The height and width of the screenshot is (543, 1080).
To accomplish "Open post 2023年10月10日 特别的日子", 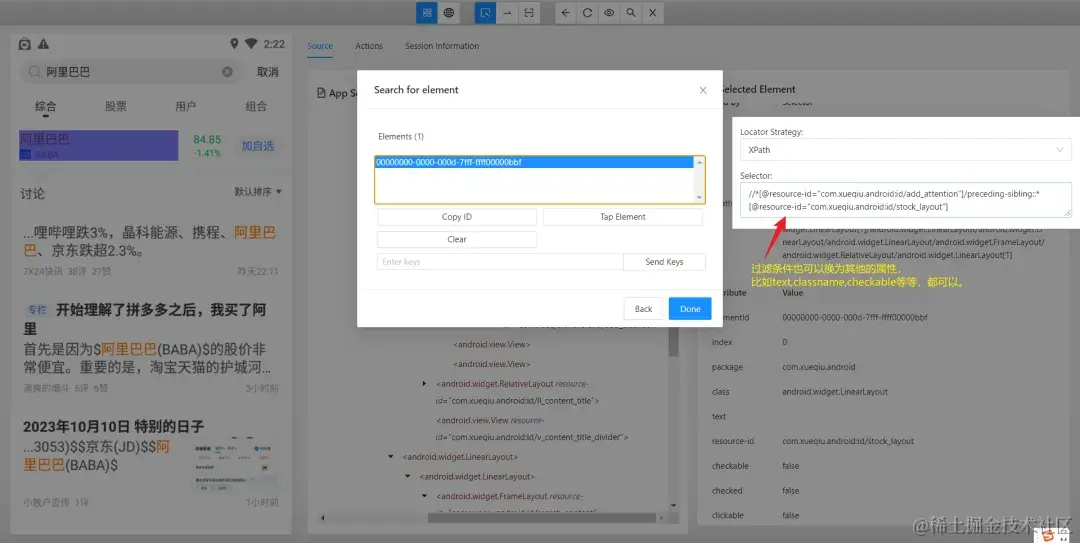I will tap(151, 463).
